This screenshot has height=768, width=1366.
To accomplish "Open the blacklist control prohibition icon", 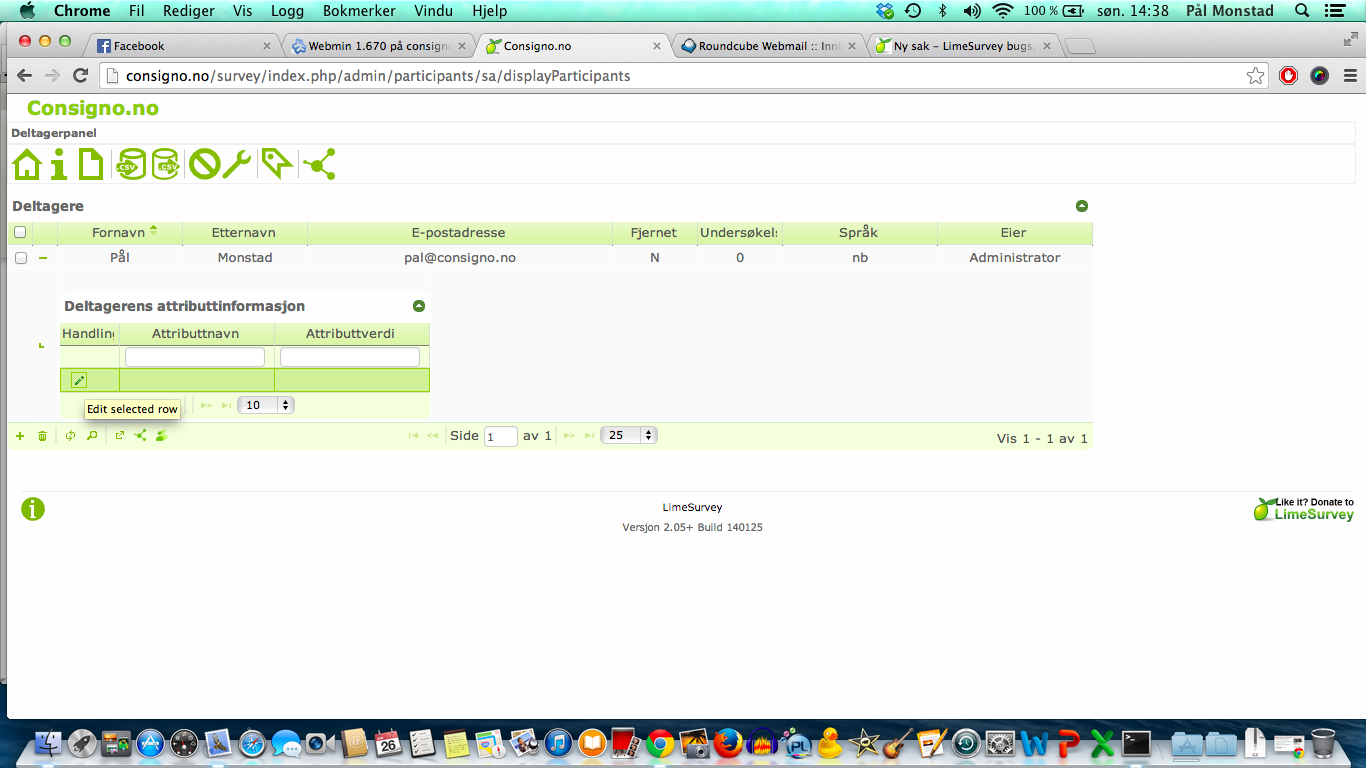I will pyautogui.click(x=204, y=164).
